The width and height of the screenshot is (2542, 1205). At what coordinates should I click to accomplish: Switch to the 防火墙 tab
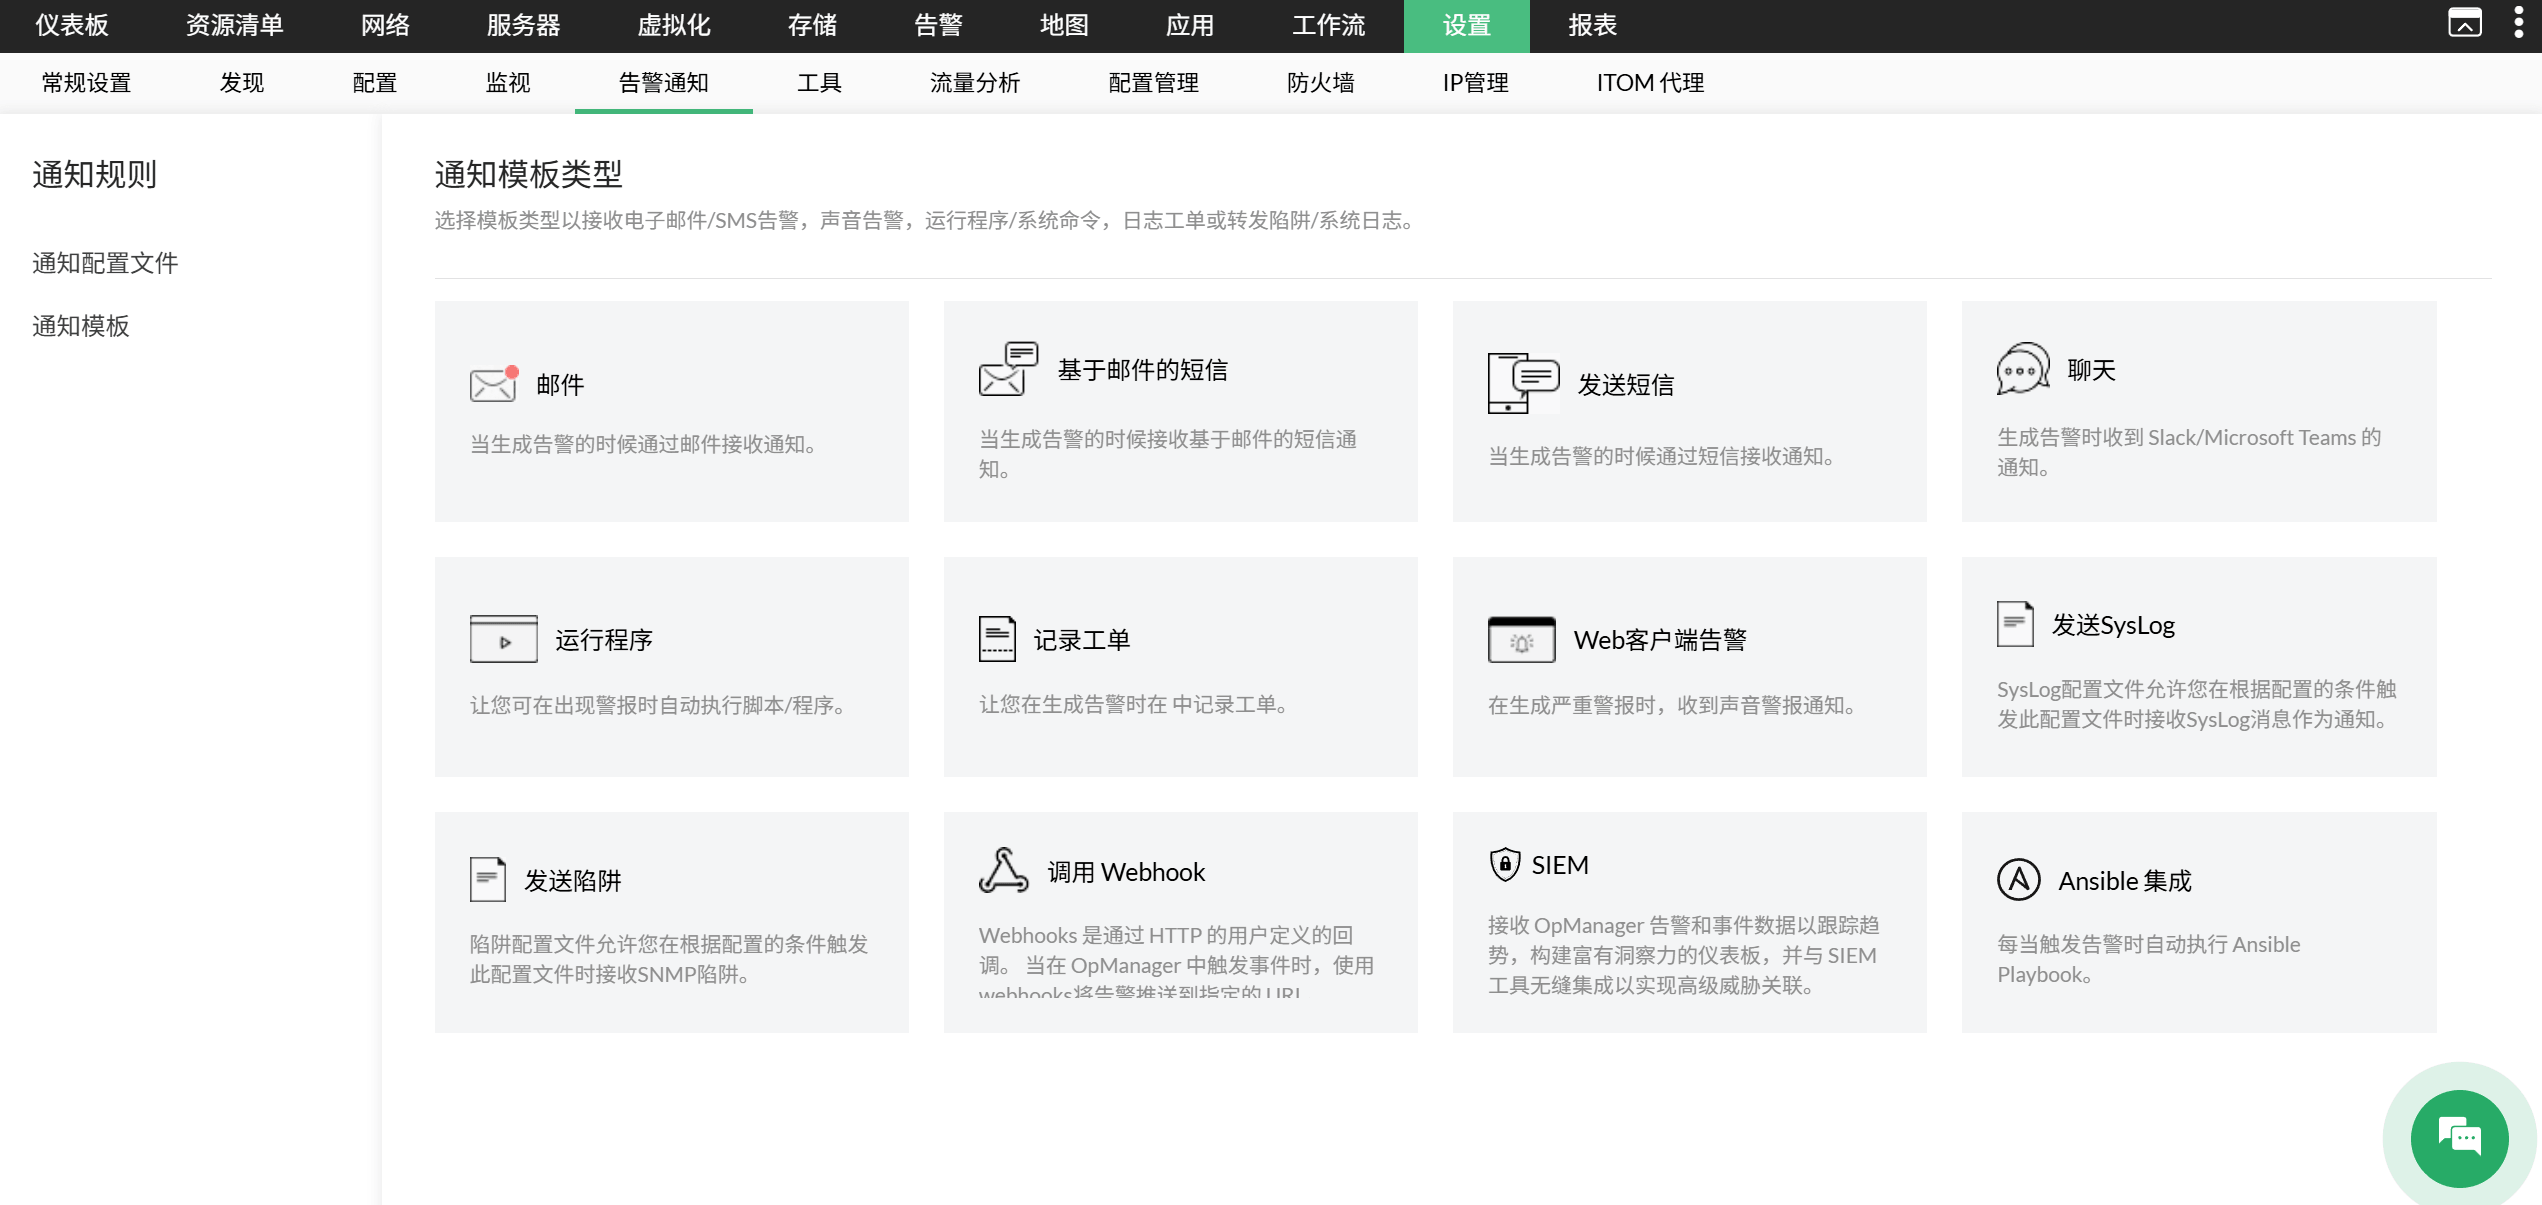coord(1320,82)
